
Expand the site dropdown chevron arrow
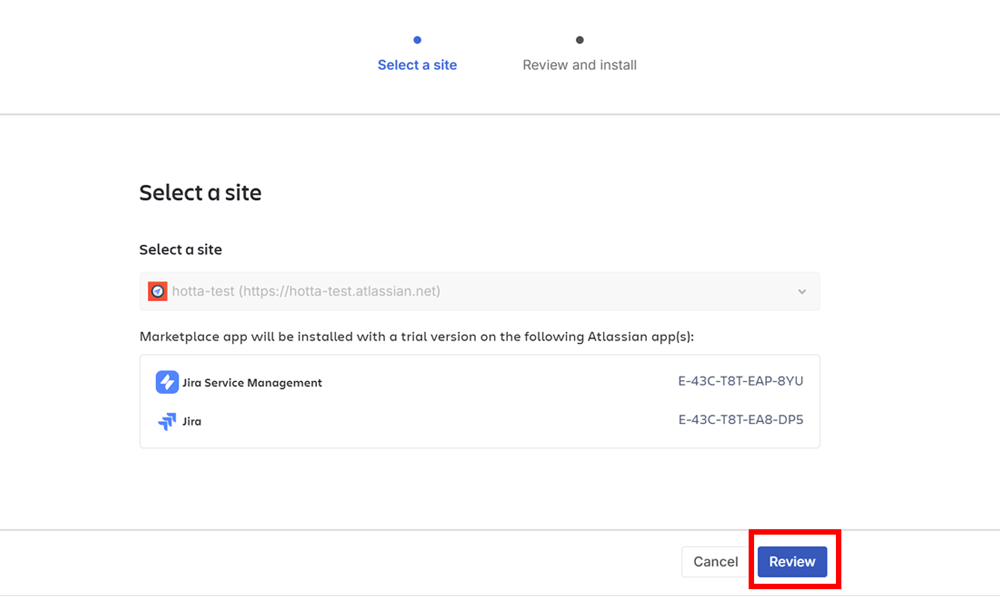click(x=801, y=292)
